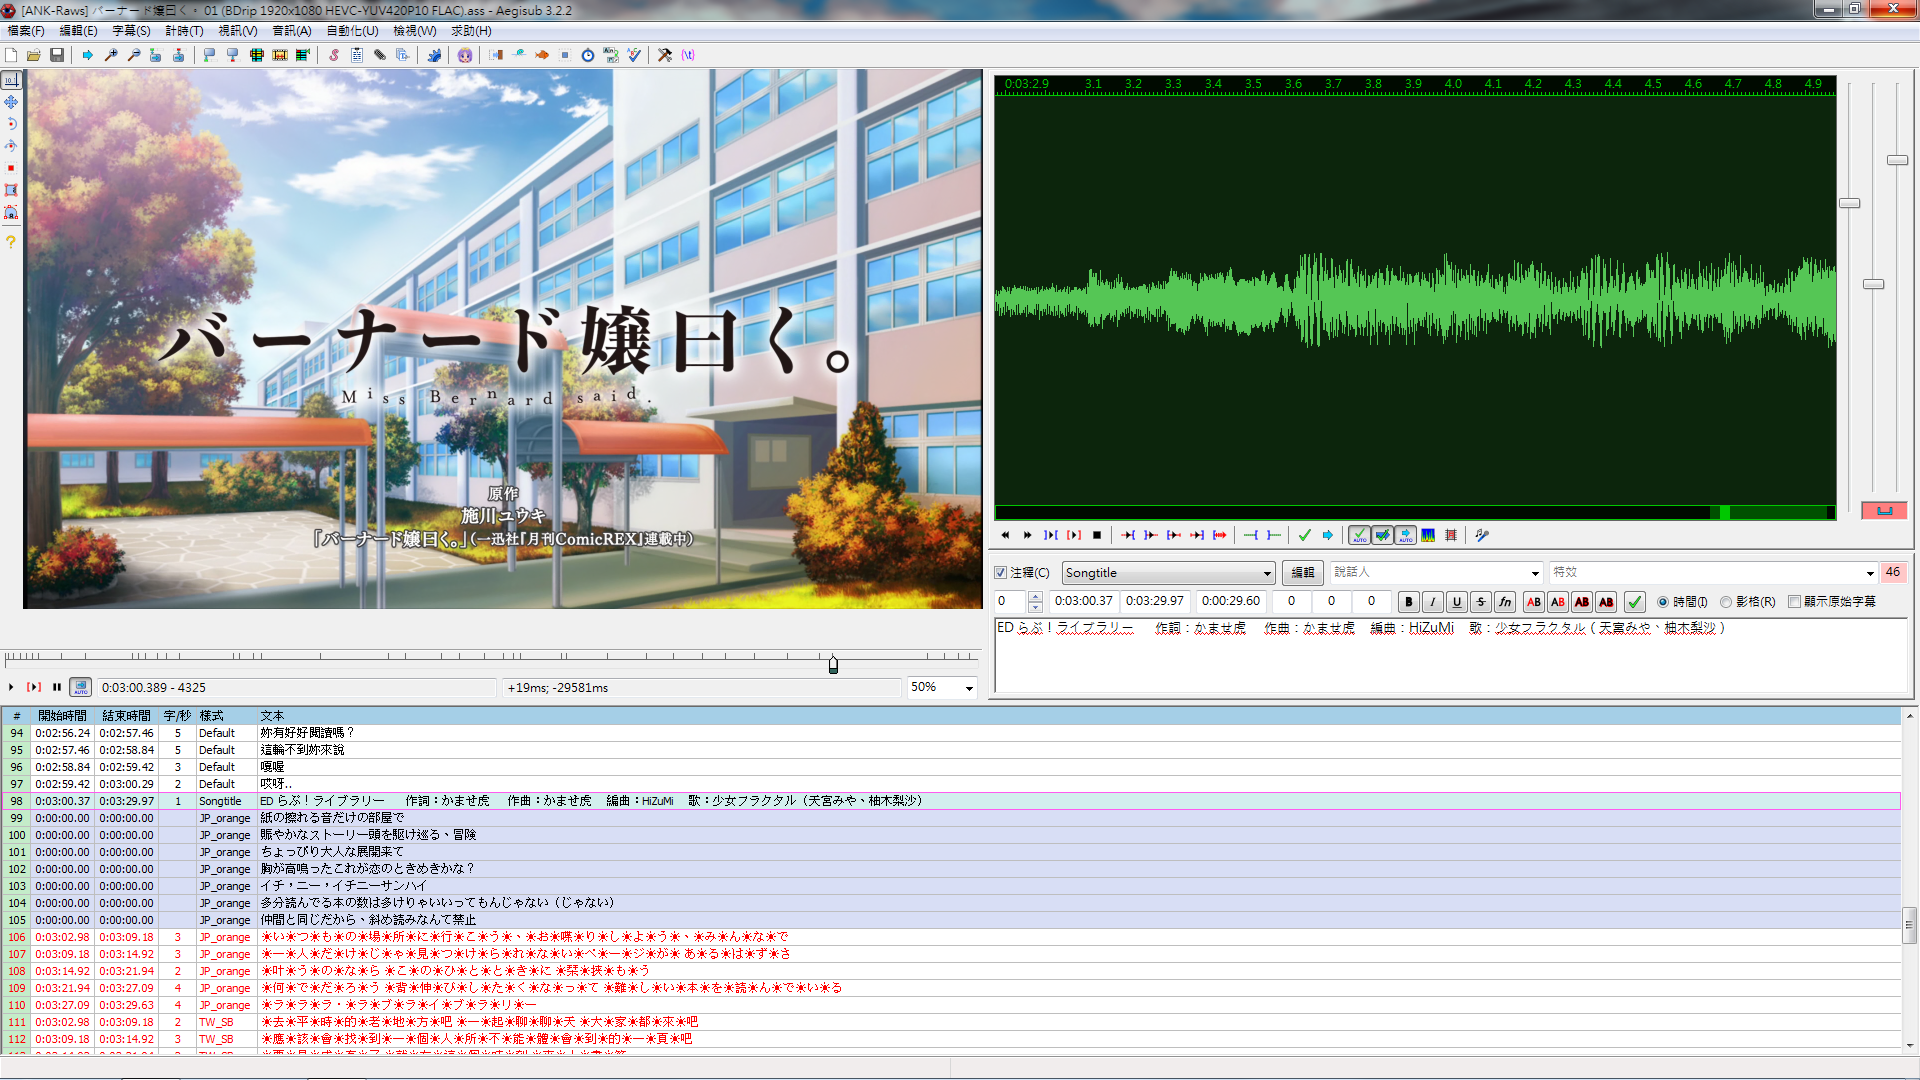Open the Songtitle style dropdown

click(x=1168, y=573)
